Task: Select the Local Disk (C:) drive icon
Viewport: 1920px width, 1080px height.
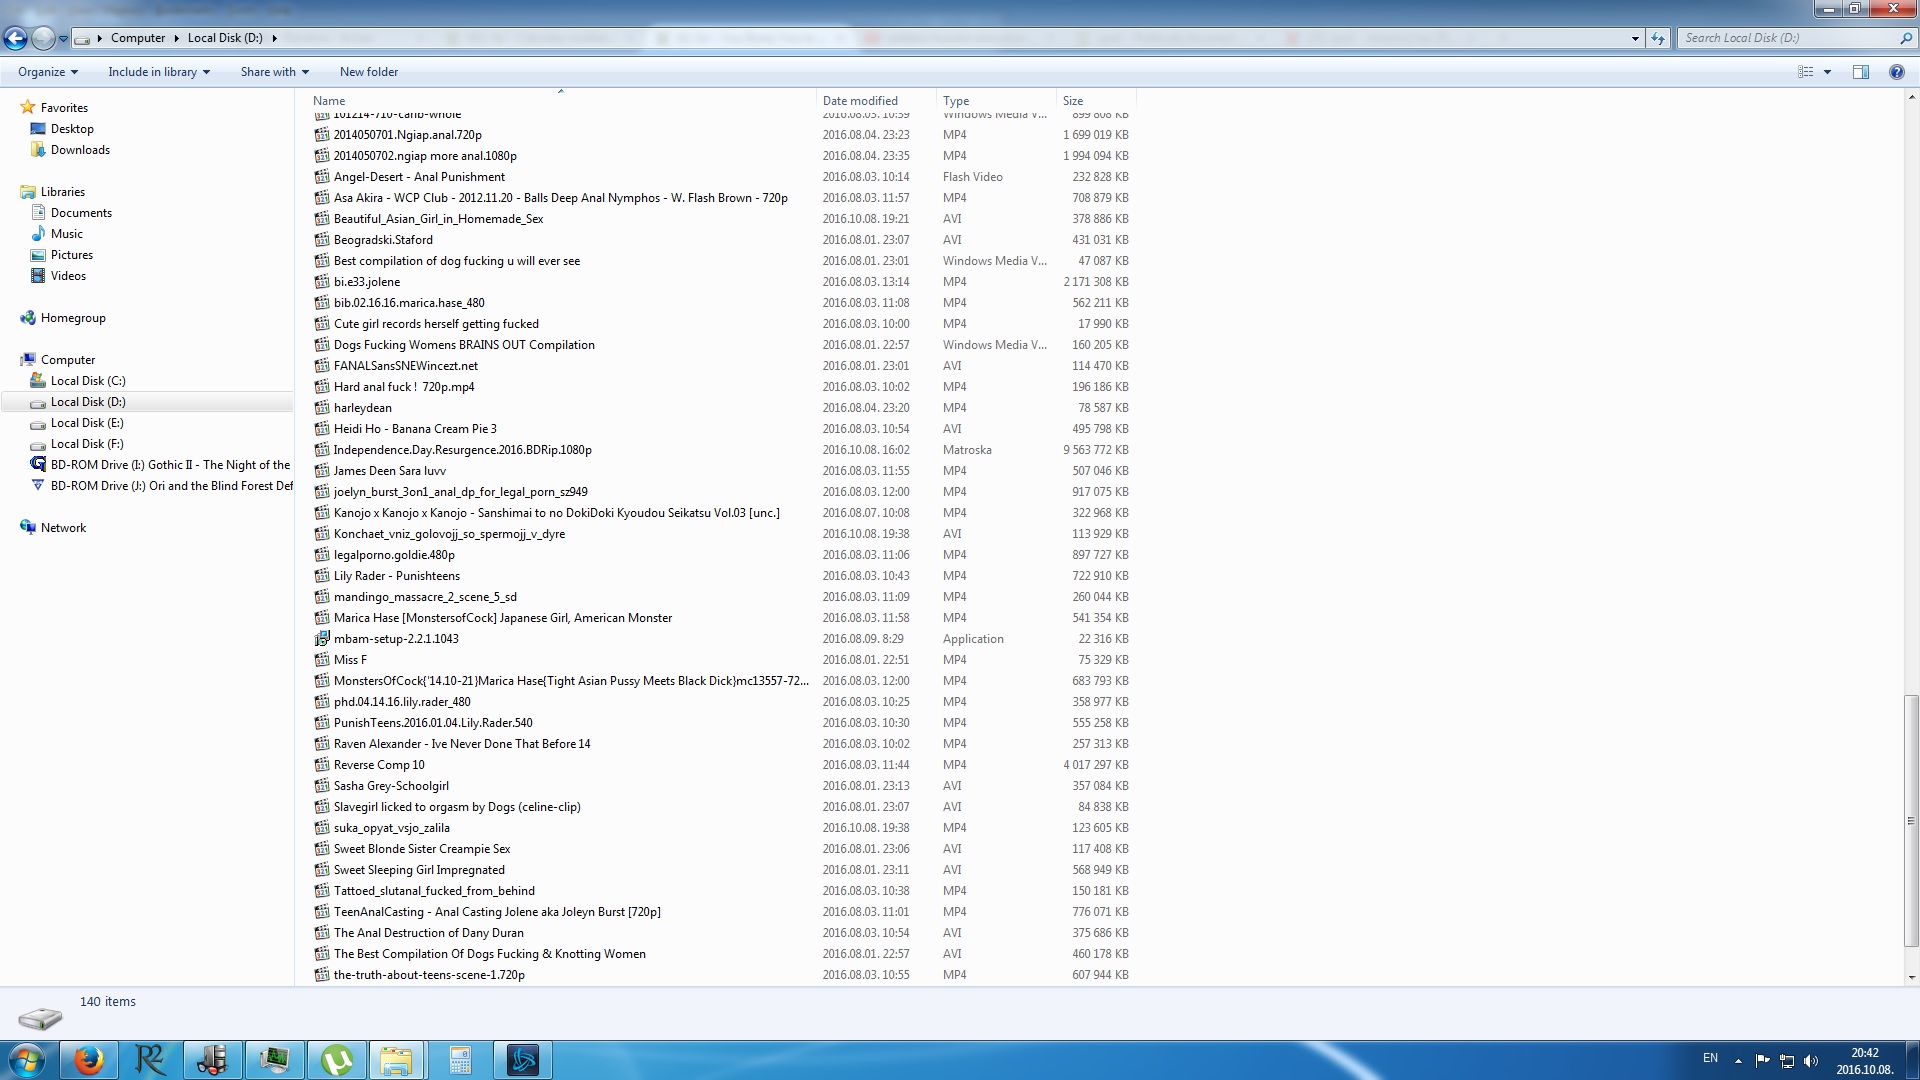Action: point(38,381)
